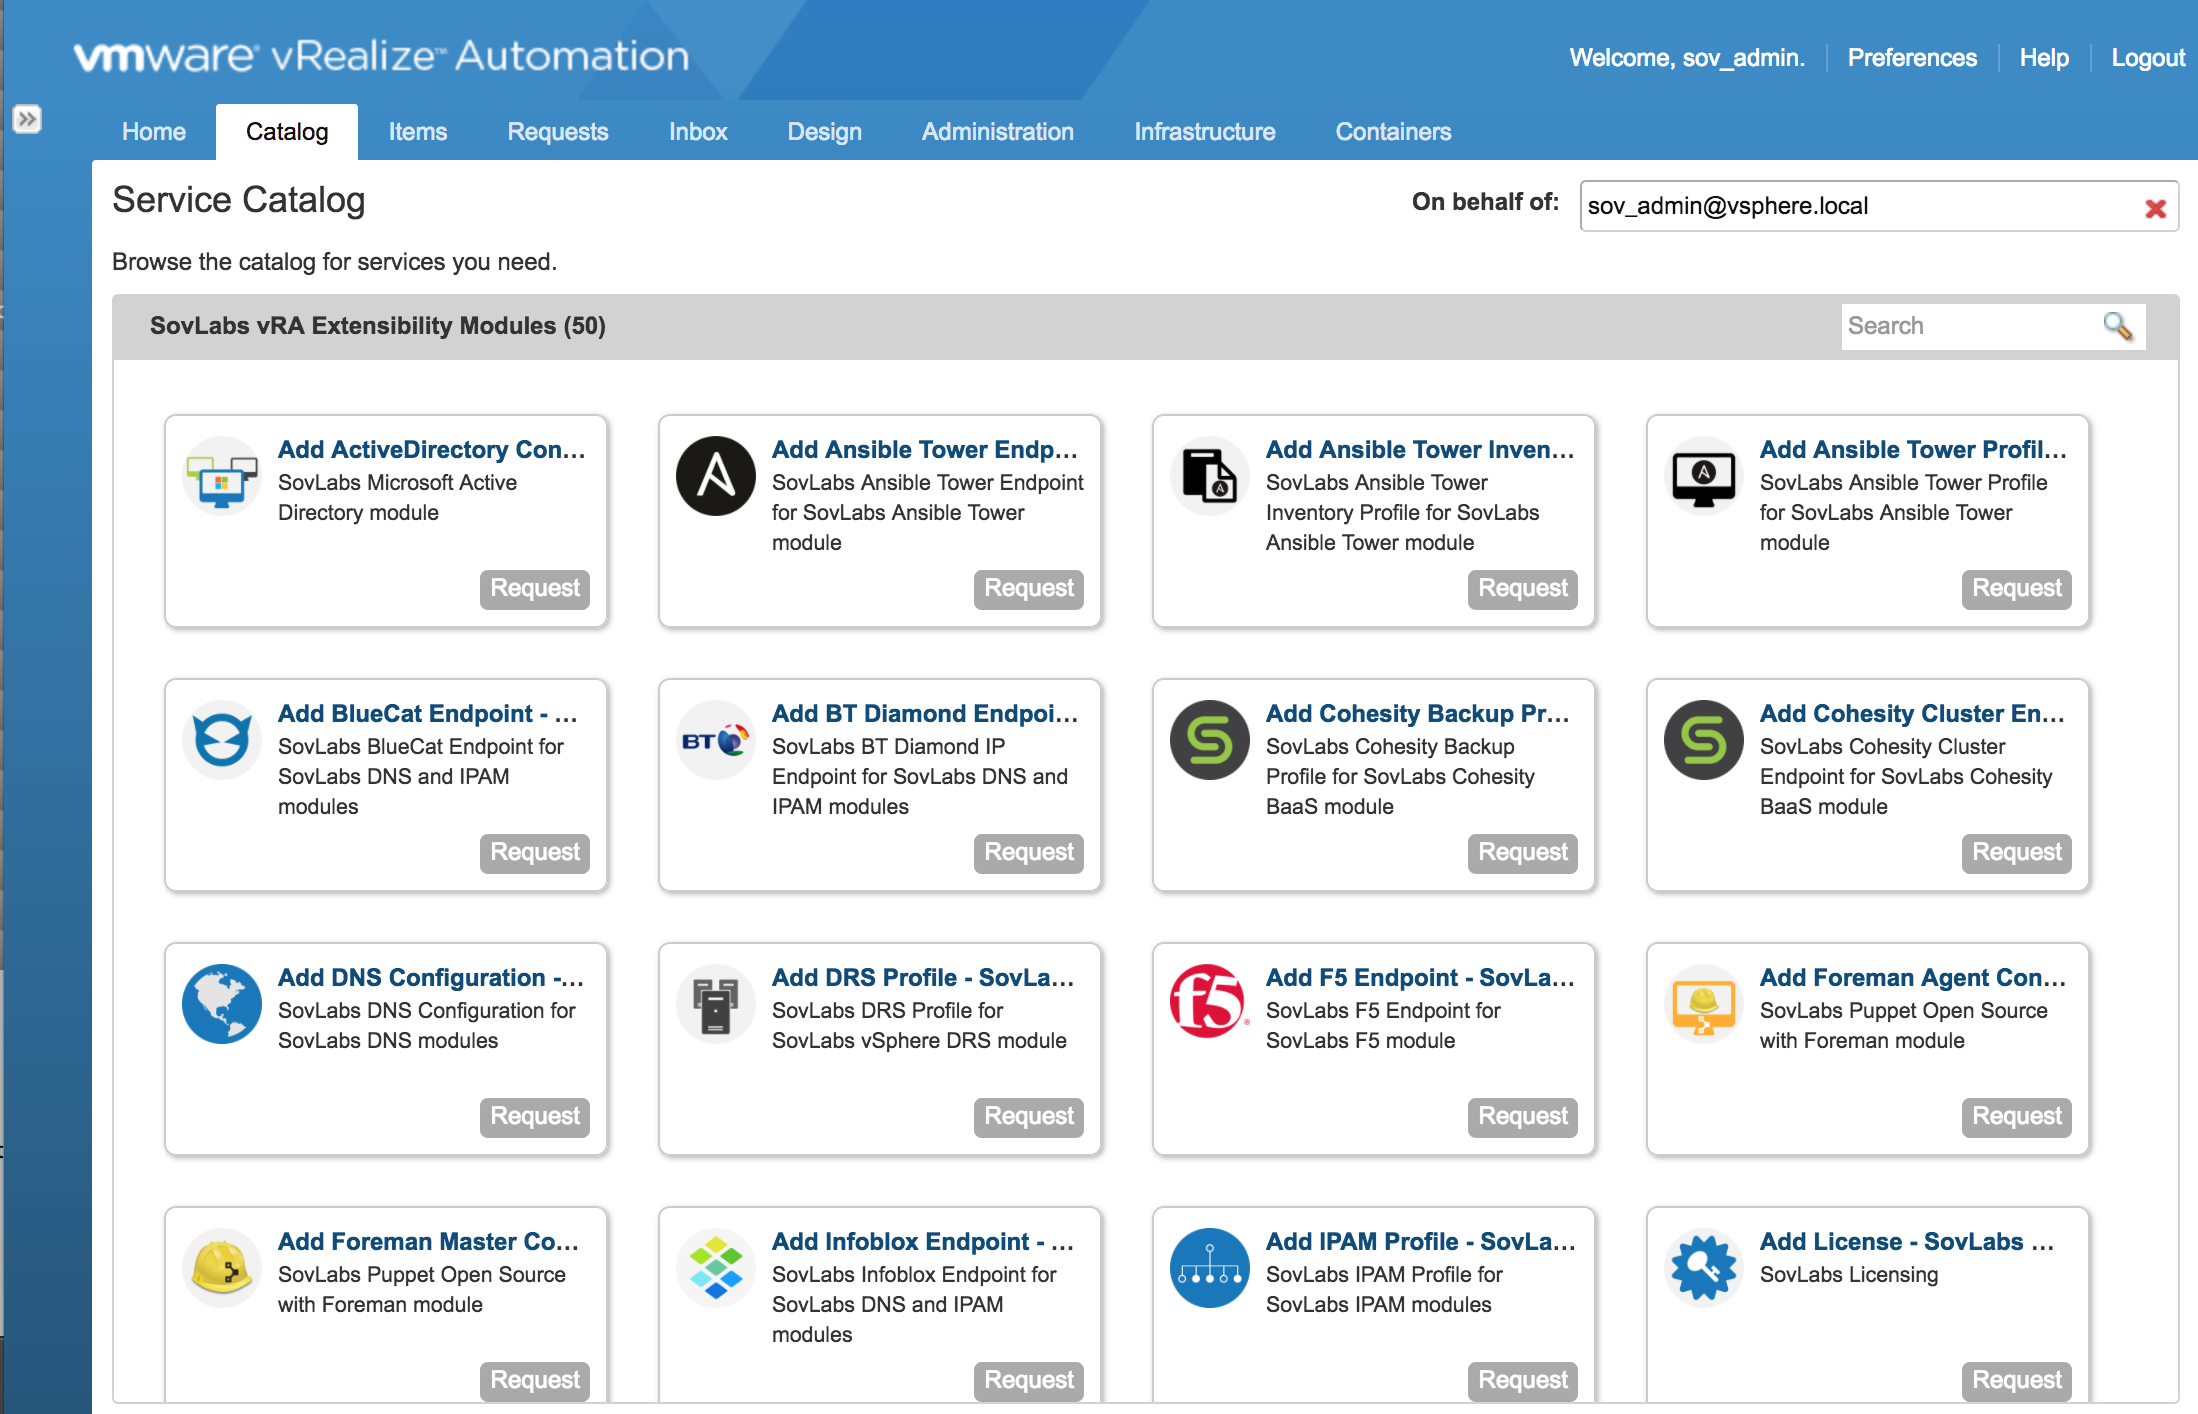Request the Add Ansible Tower Profile item
This screenshot has height=1414, width=2198.
coord(2017,589)
